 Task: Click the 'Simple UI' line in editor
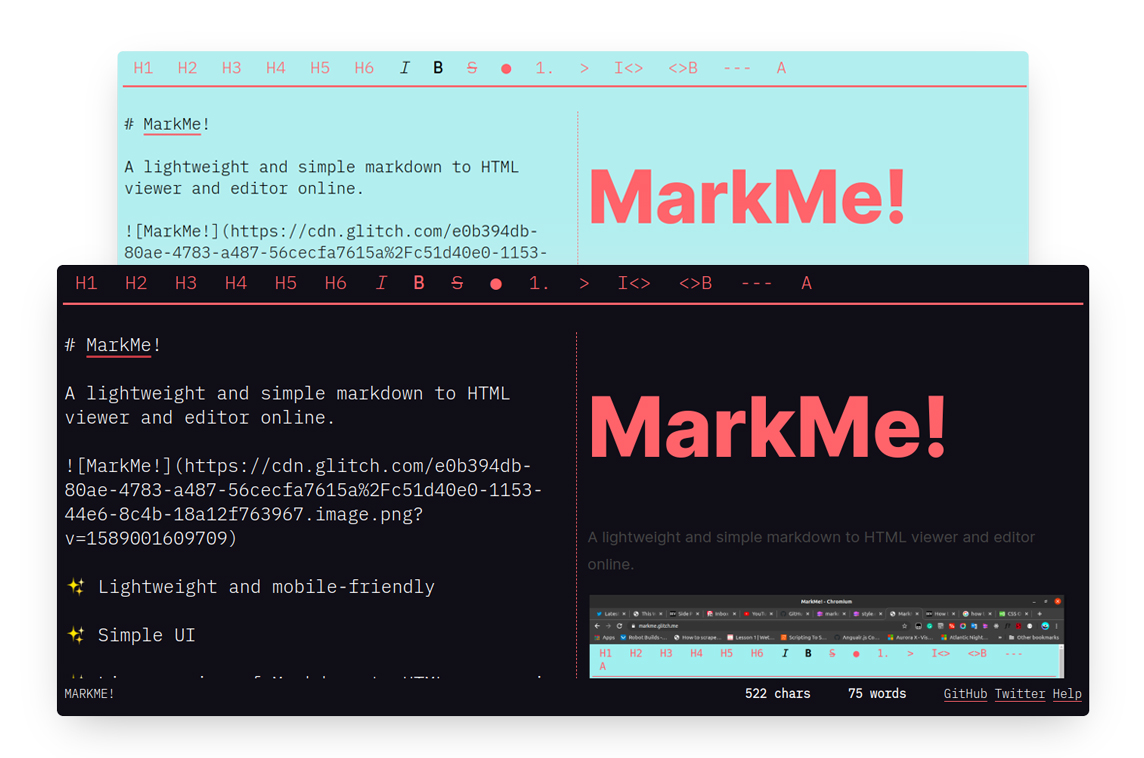pyautogui.click(x=131, y=635)
